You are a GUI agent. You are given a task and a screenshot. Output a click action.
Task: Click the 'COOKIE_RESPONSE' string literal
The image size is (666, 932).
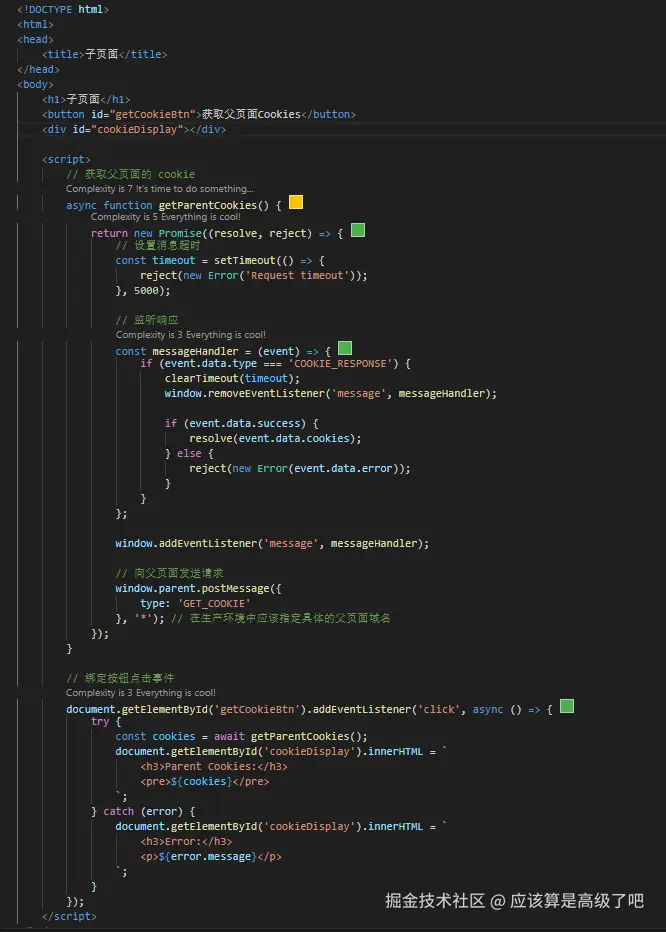(x=343, y=364)
